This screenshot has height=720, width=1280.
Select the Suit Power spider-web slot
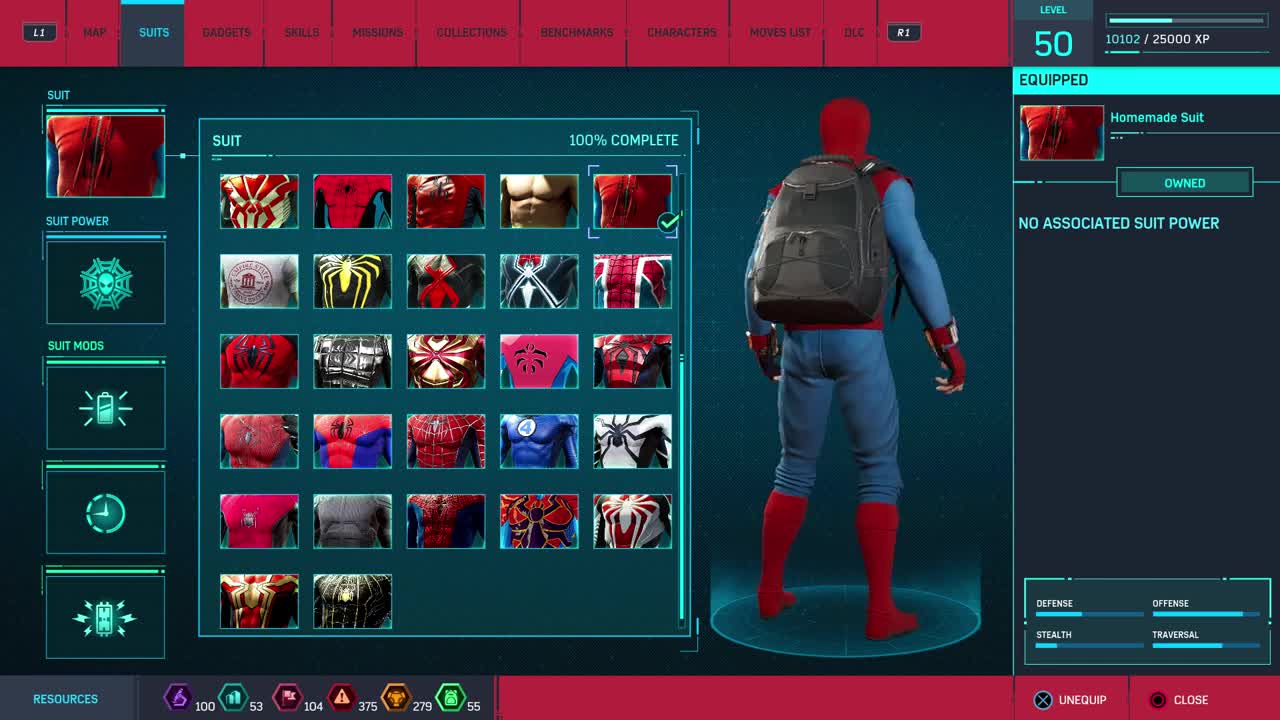[105, 283]
